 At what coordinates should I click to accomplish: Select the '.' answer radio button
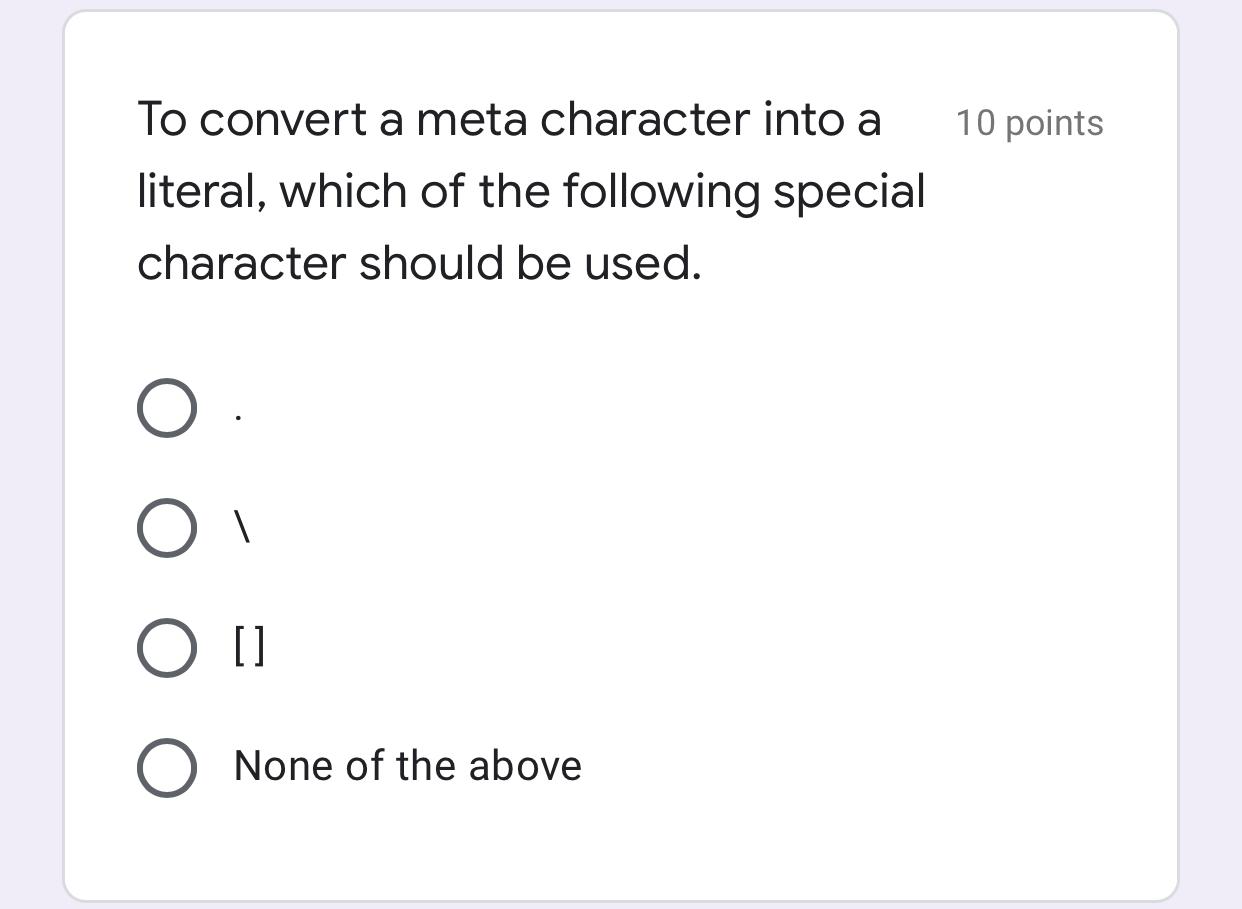[x=166, y=407]
